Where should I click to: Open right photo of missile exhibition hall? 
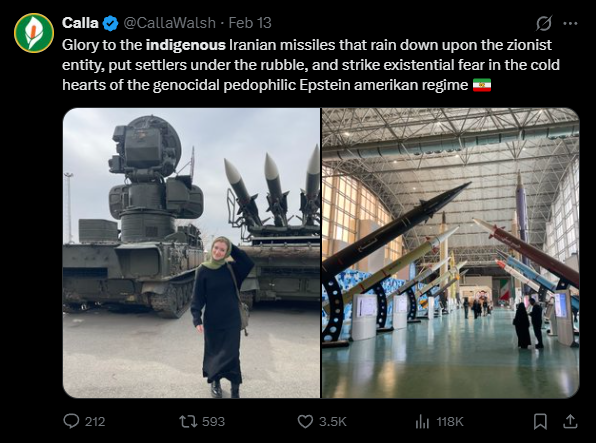pyautogui.click(x=450, y=253)
